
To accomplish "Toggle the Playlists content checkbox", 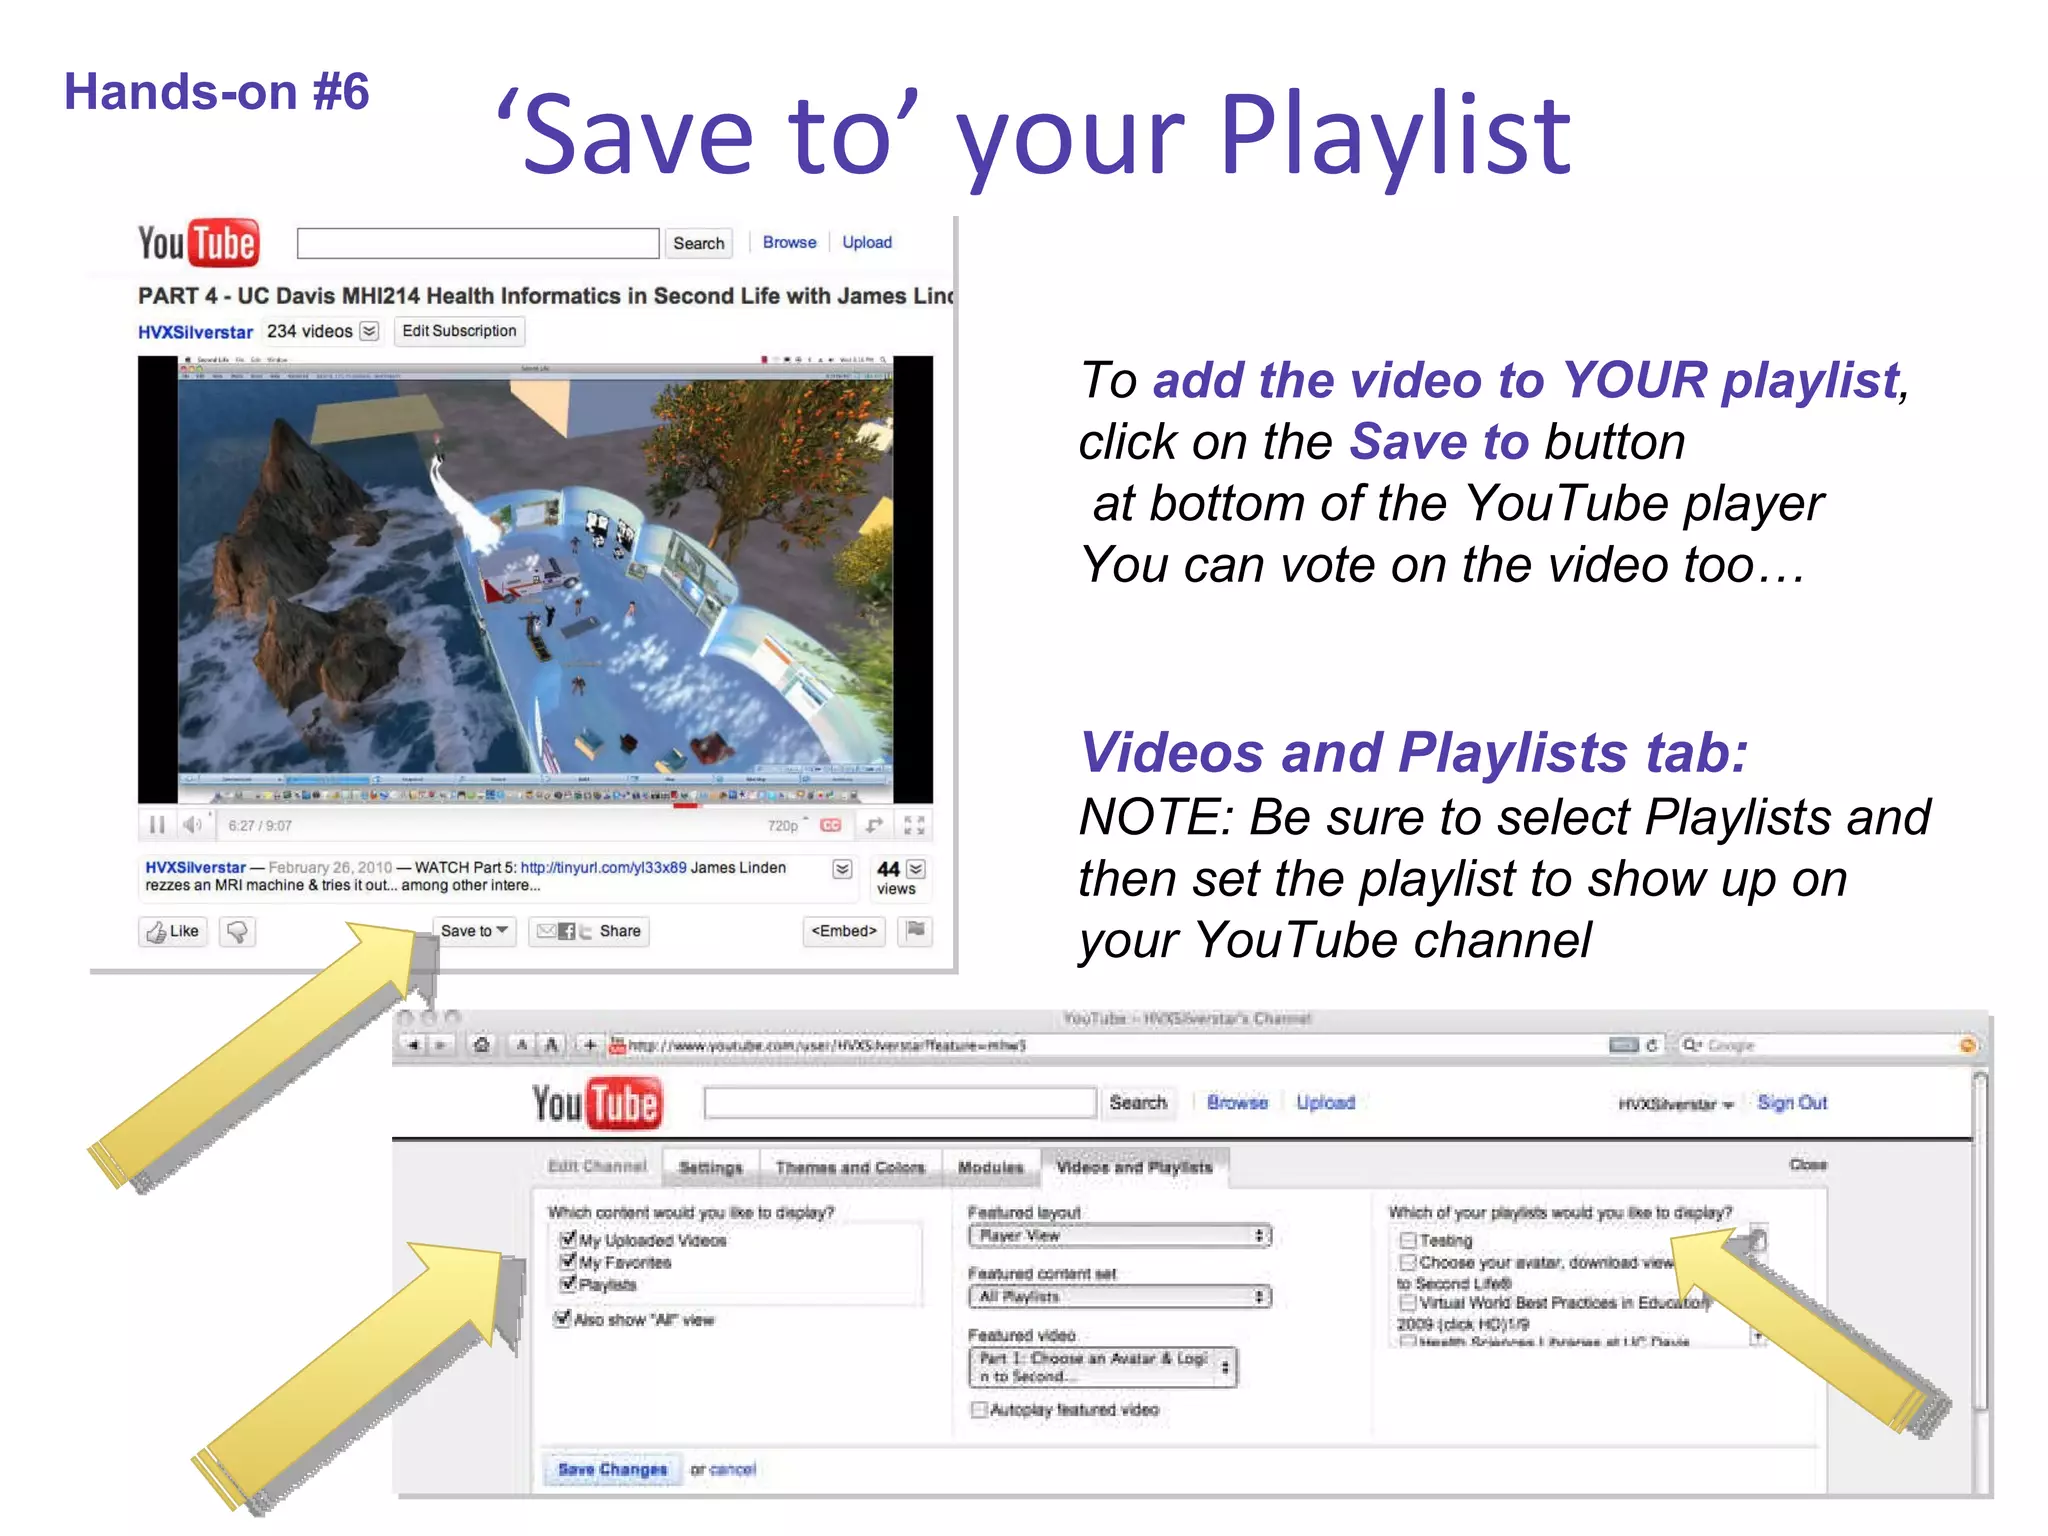I will coord(568,1283).
